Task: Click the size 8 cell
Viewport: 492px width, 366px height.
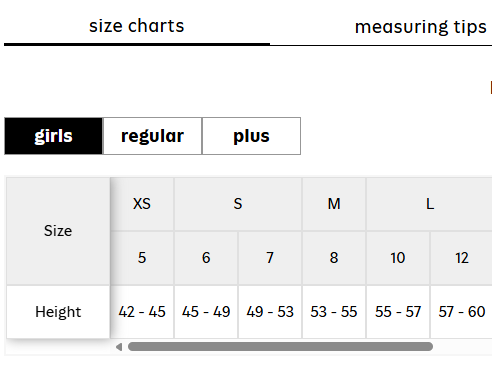Action: (334, 258)
